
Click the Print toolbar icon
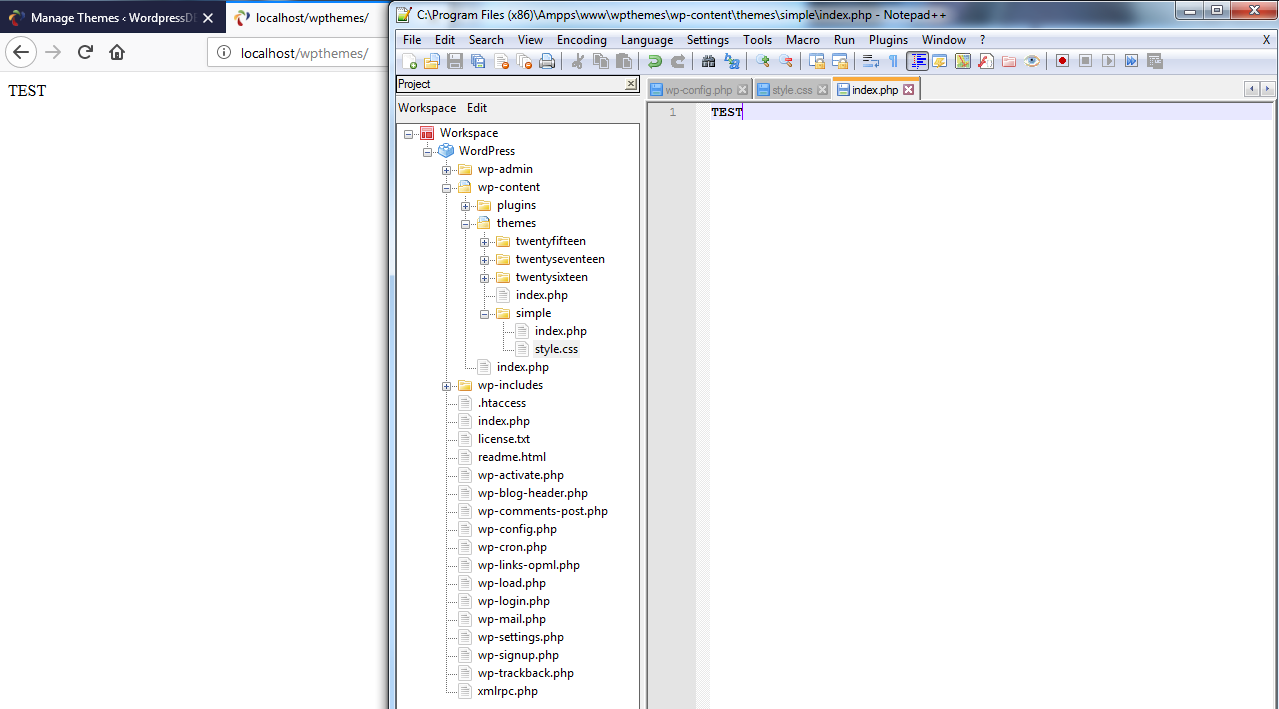(x=547, y=61)
